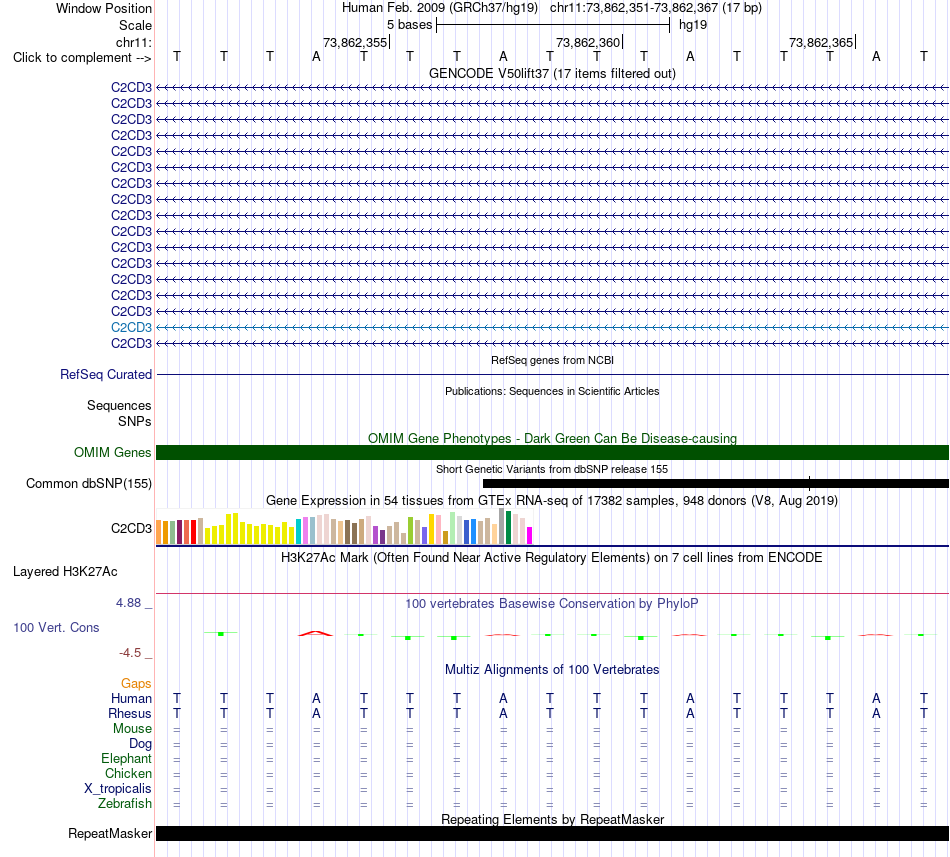
Task: Click the Elephant alignment row label
Action: pos(126,758)
